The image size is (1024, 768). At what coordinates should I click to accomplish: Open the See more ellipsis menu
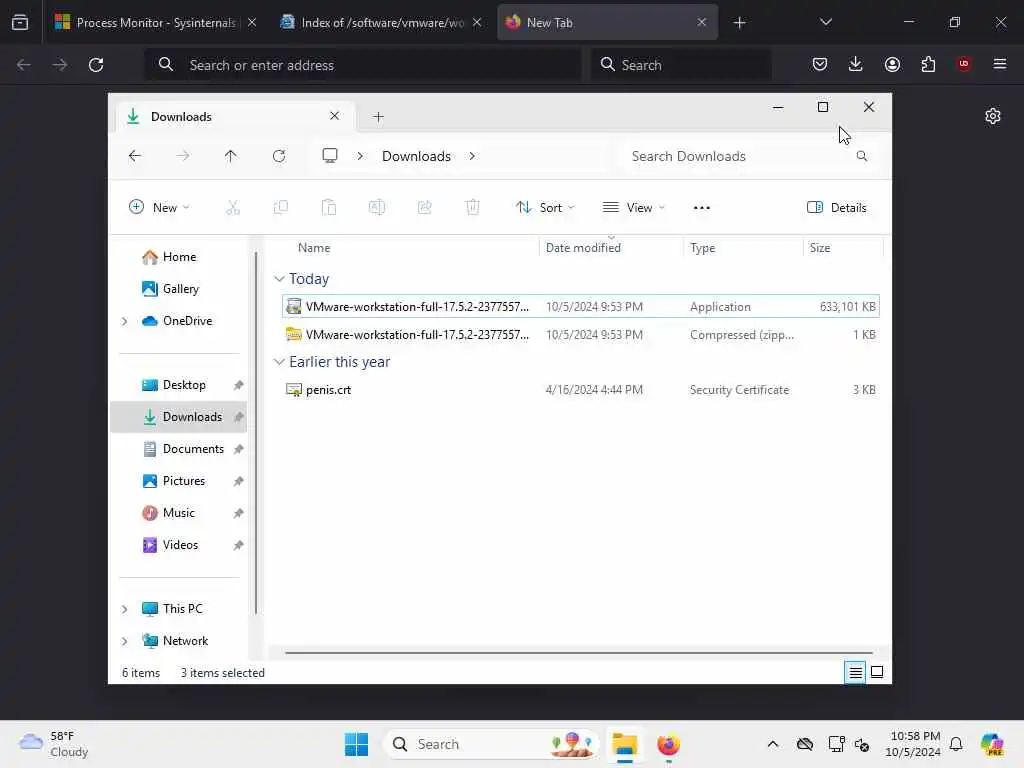tap(701, 208)
